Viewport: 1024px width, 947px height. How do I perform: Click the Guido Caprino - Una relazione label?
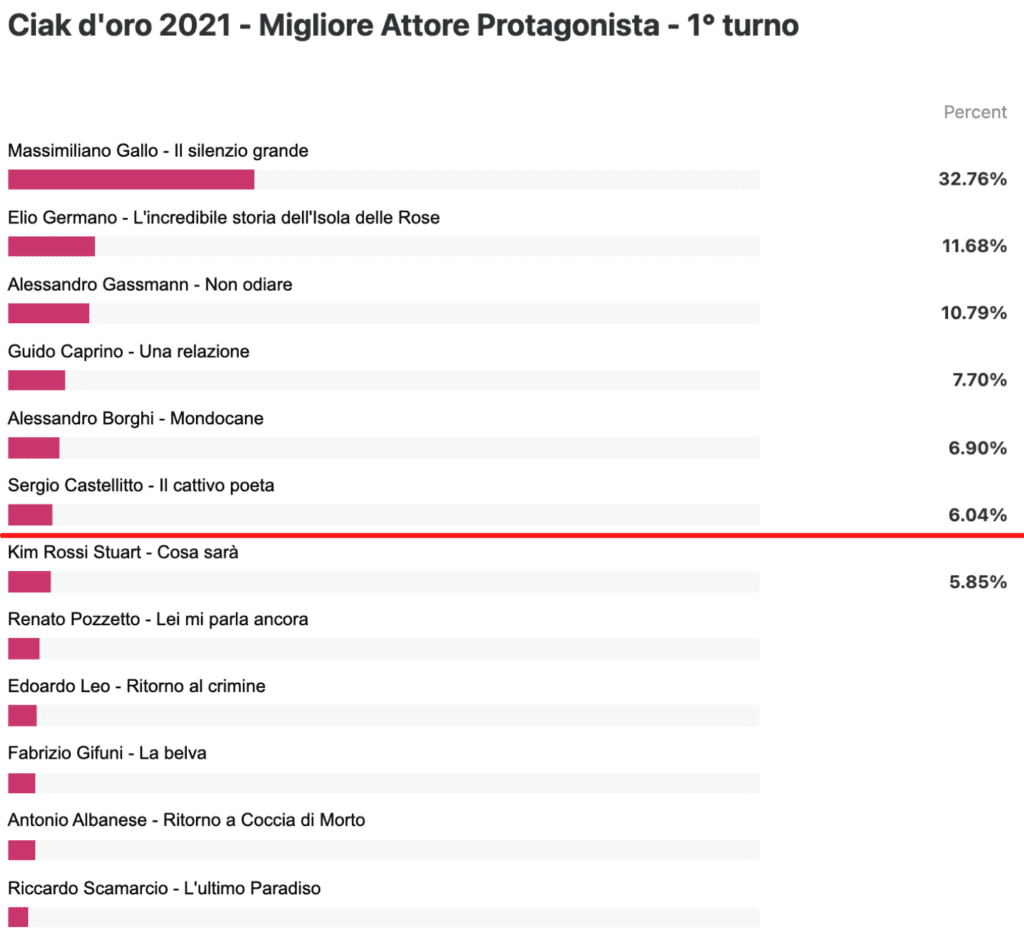click(129, 351)
